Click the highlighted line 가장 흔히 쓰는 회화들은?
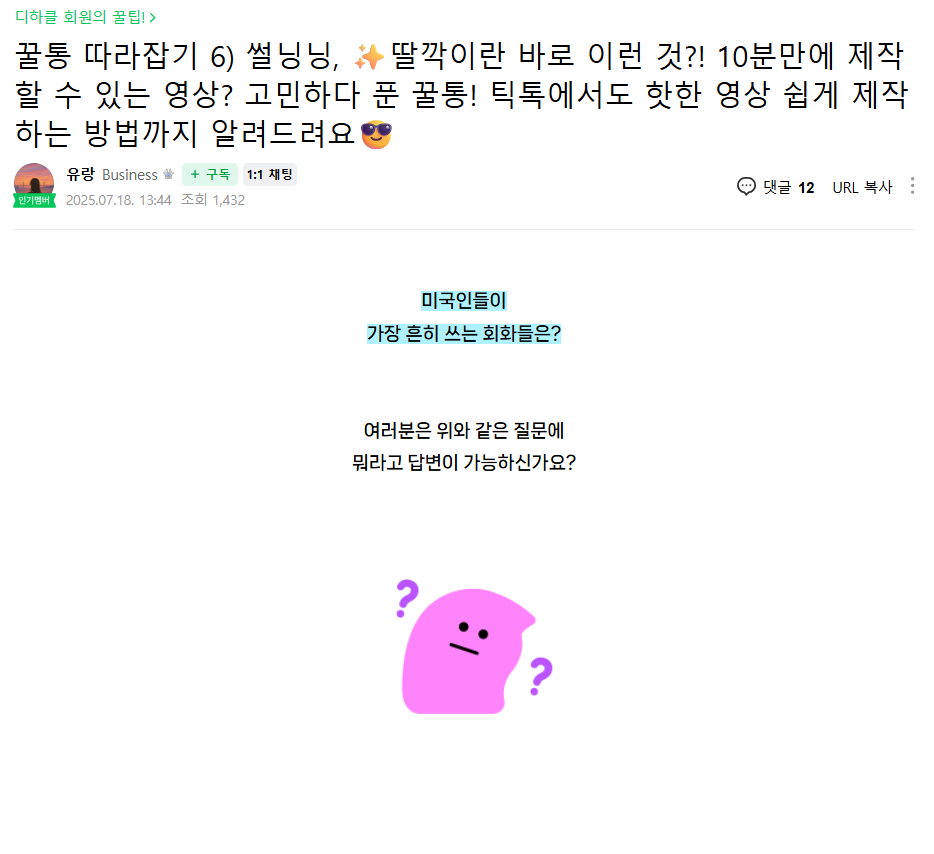 (463, 334)
